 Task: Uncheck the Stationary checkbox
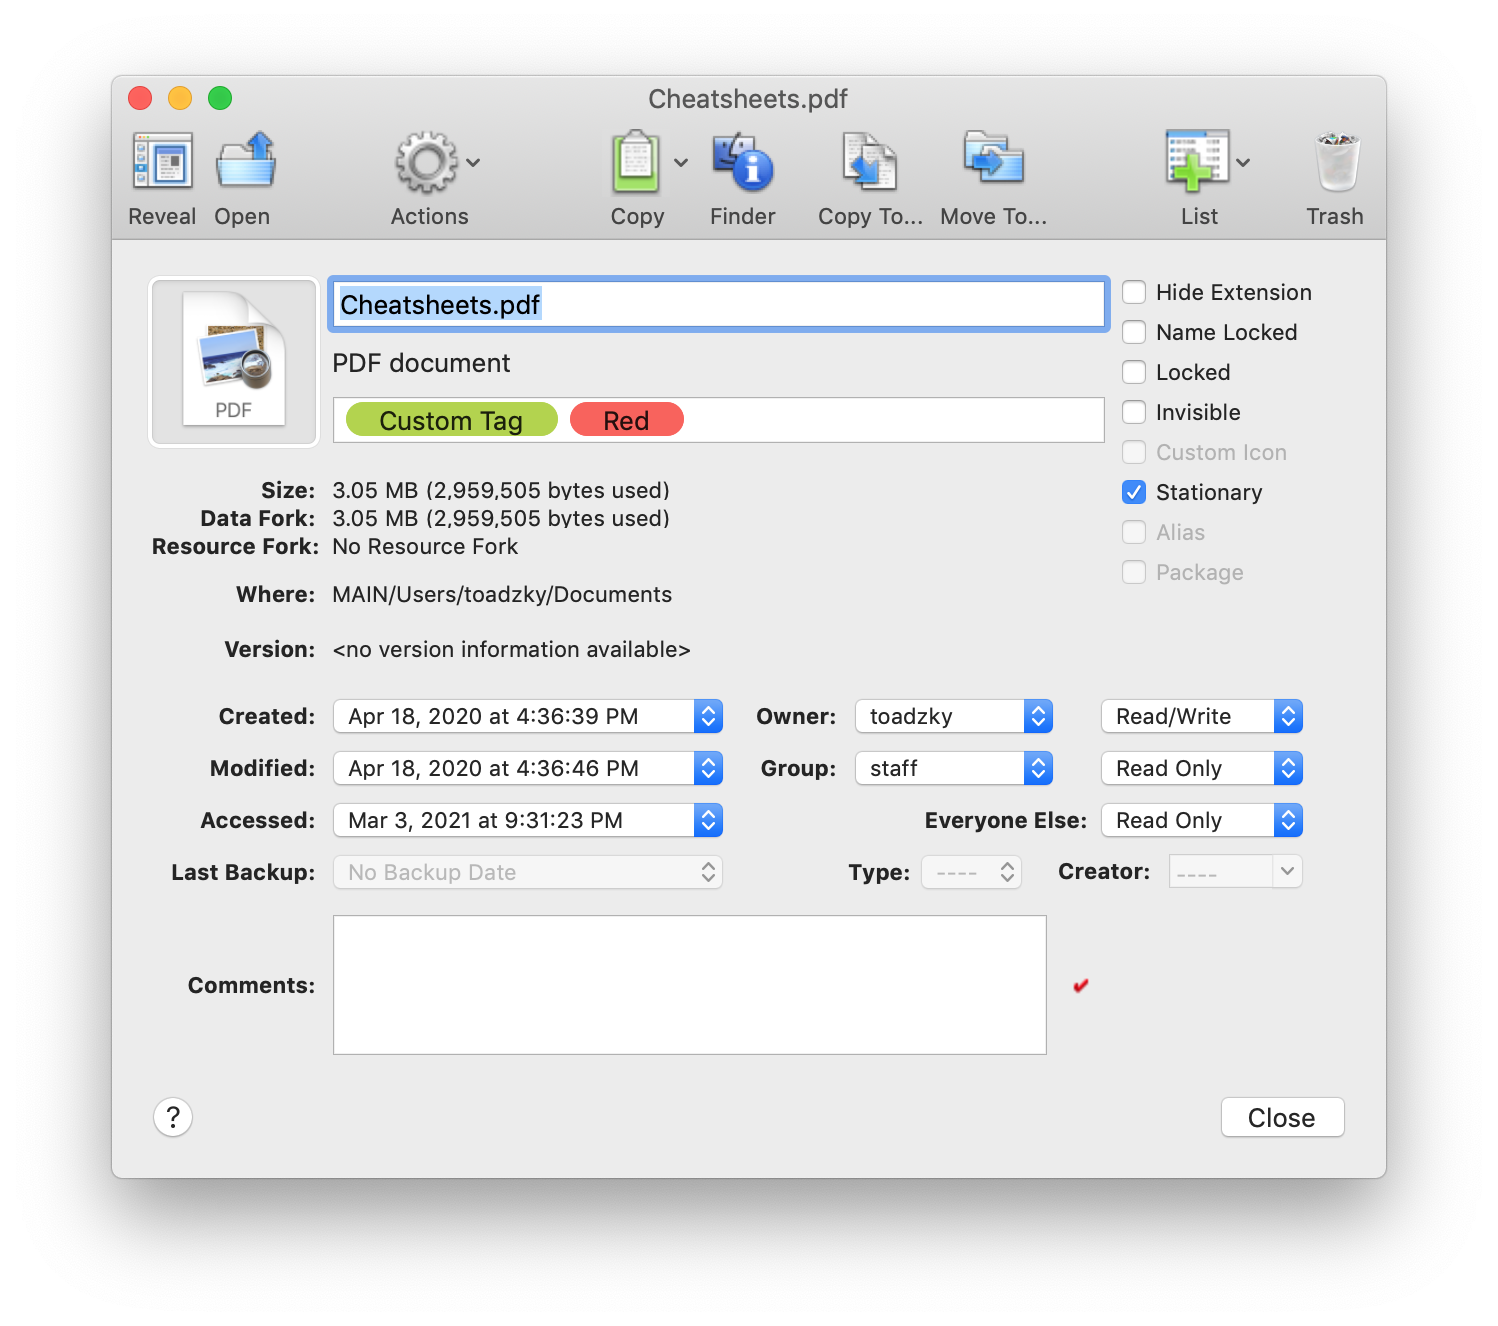(x=1133, y=492)
